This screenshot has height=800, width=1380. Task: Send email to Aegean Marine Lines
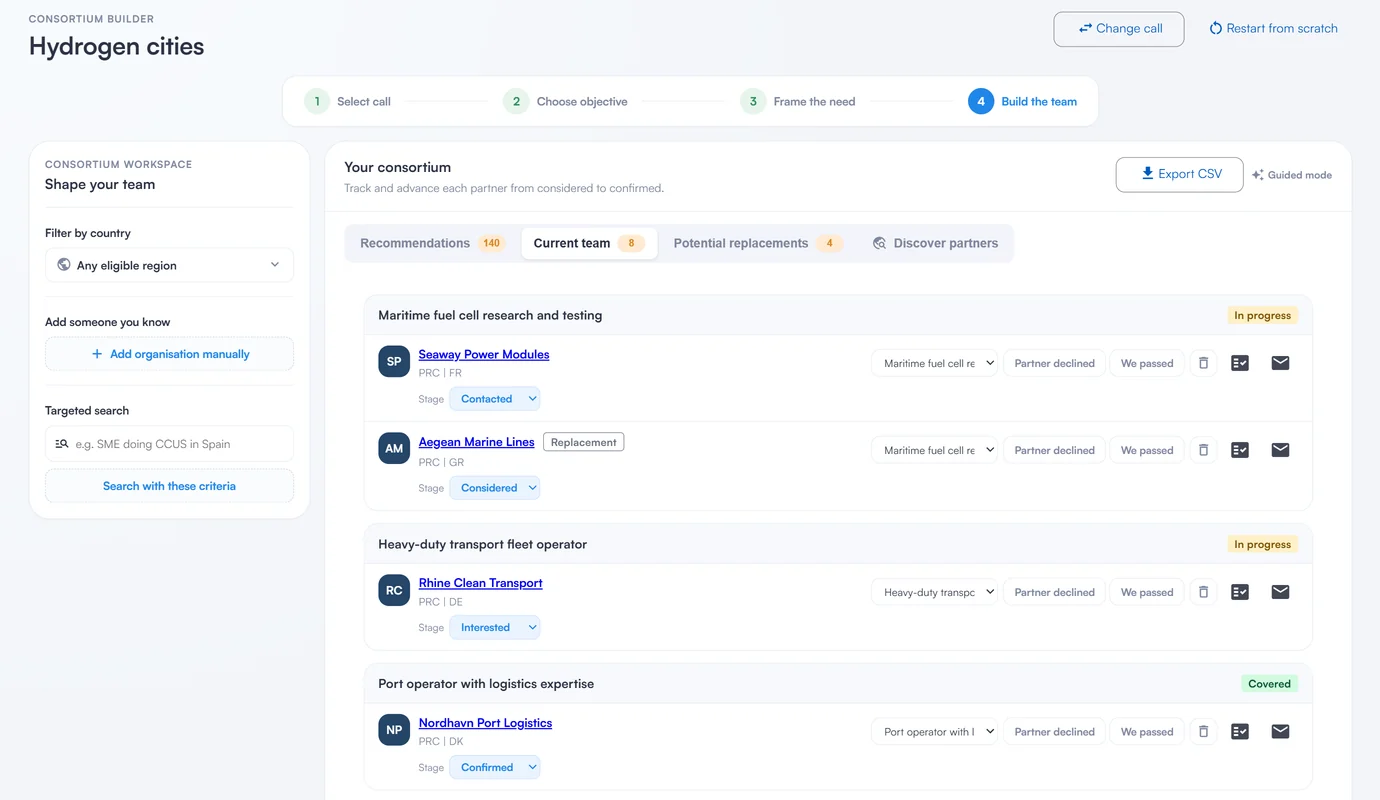coord(1280,450)
